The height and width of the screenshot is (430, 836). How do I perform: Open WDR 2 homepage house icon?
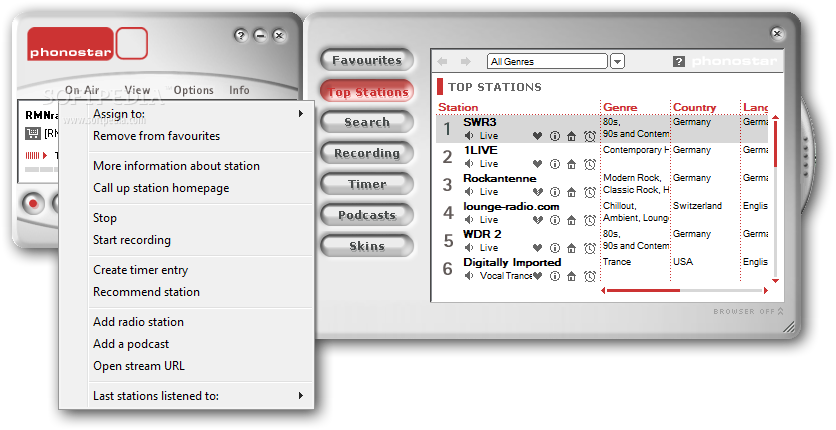[x=572, y=248]
